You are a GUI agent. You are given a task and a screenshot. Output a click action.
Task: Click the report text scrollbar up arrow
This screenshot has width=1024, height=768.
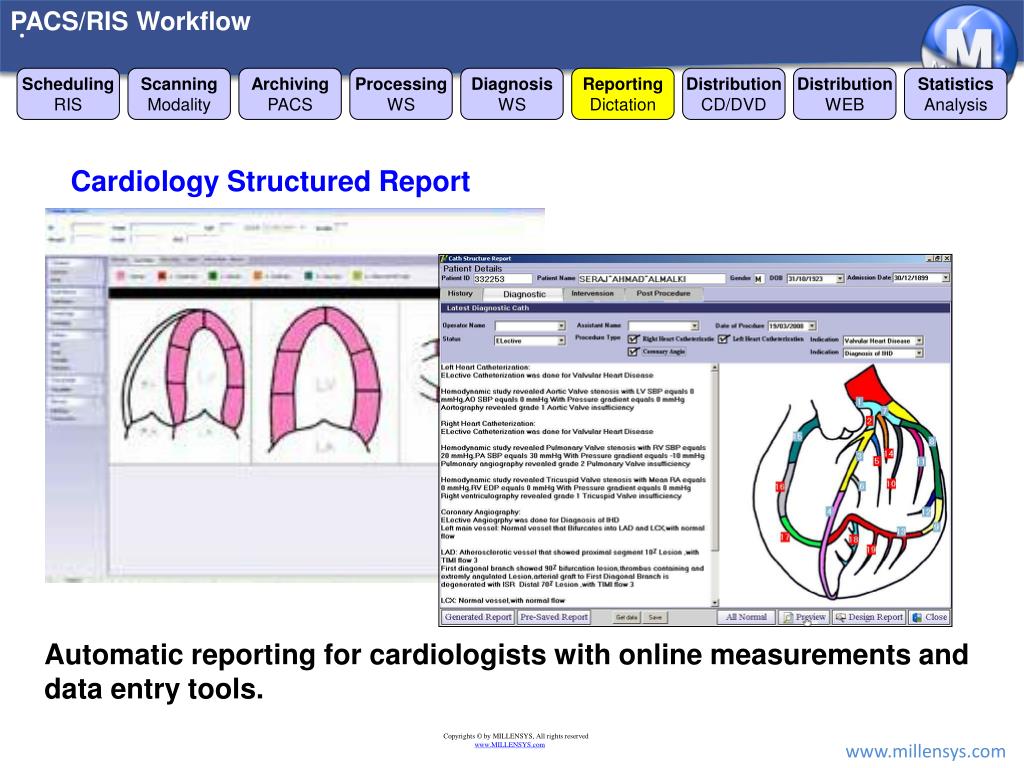pos(714,368)
